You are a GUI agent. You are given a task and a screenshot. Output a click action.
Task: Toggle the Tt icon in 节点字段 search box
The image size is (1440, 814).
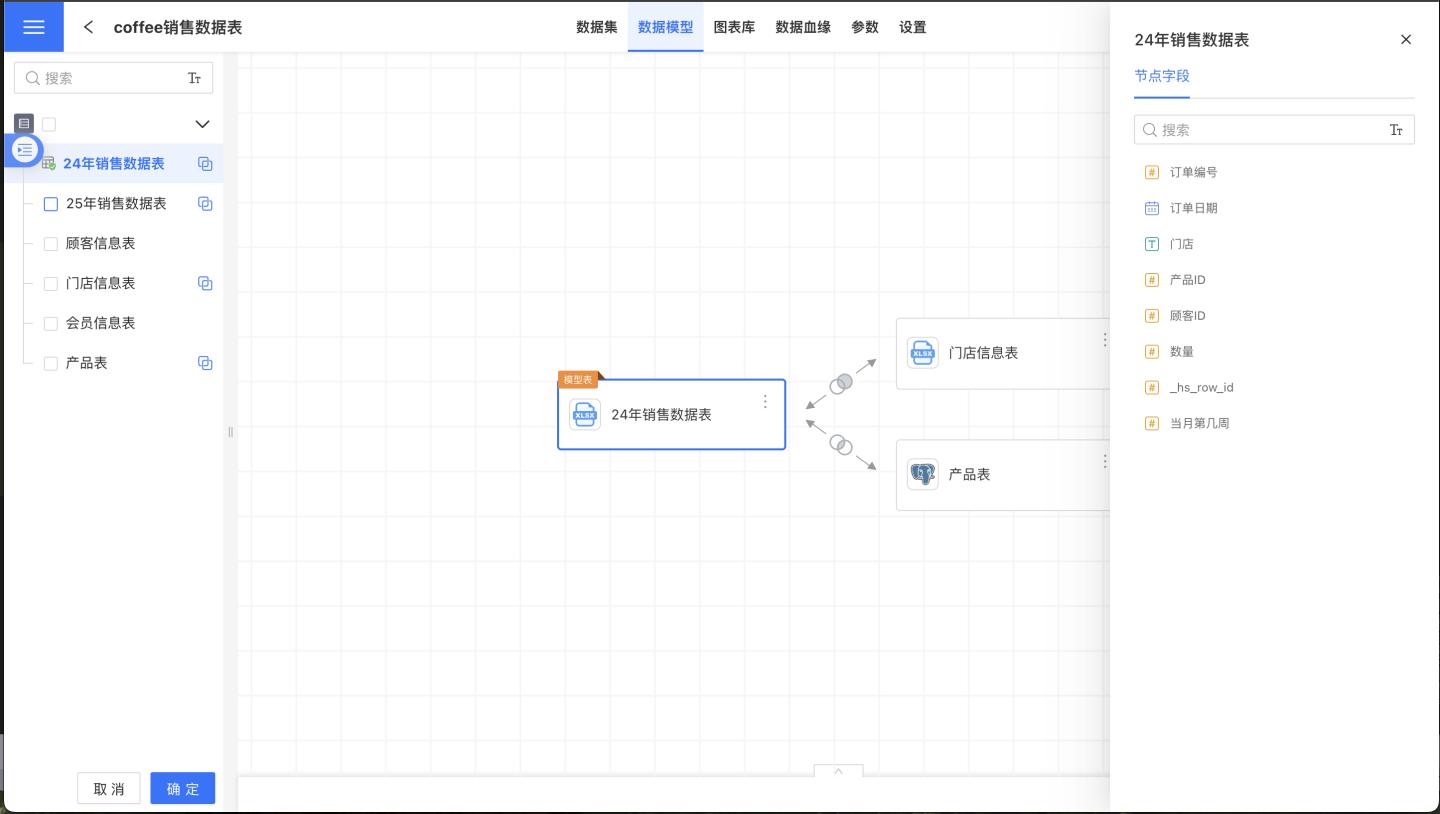(1396, 130)
